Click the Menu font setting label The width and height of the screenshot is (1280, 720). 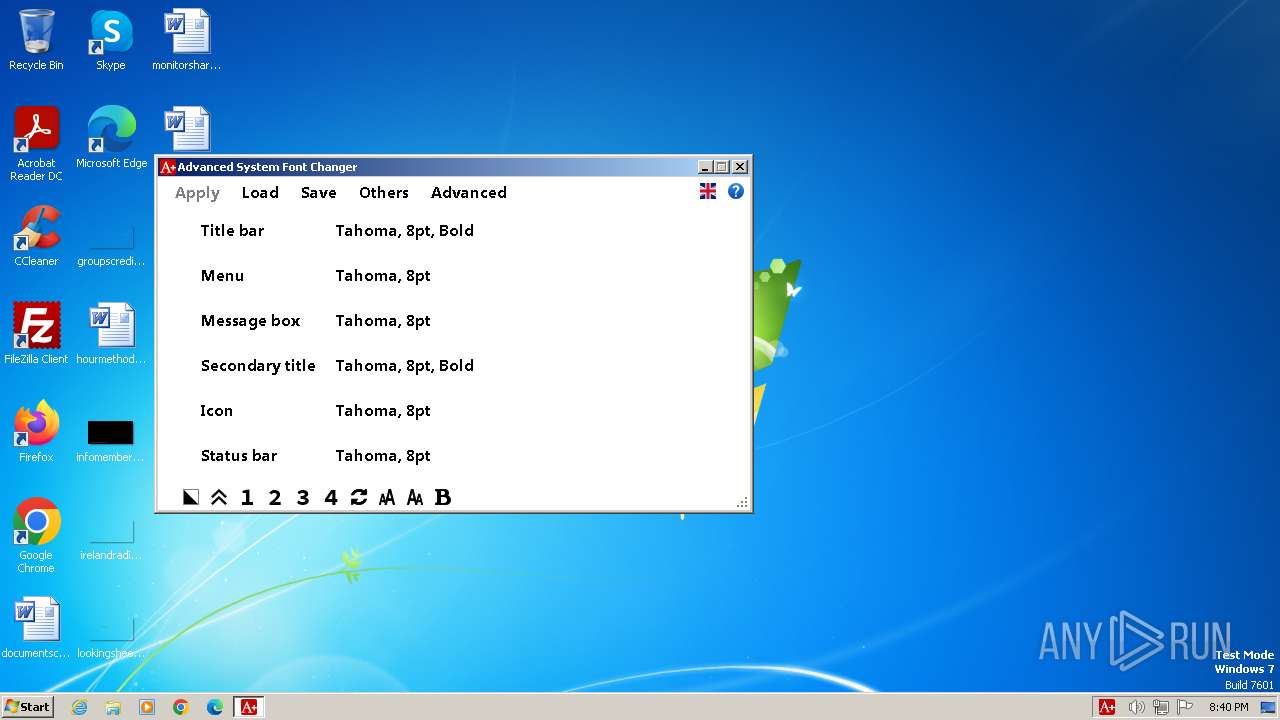(222, 276)
